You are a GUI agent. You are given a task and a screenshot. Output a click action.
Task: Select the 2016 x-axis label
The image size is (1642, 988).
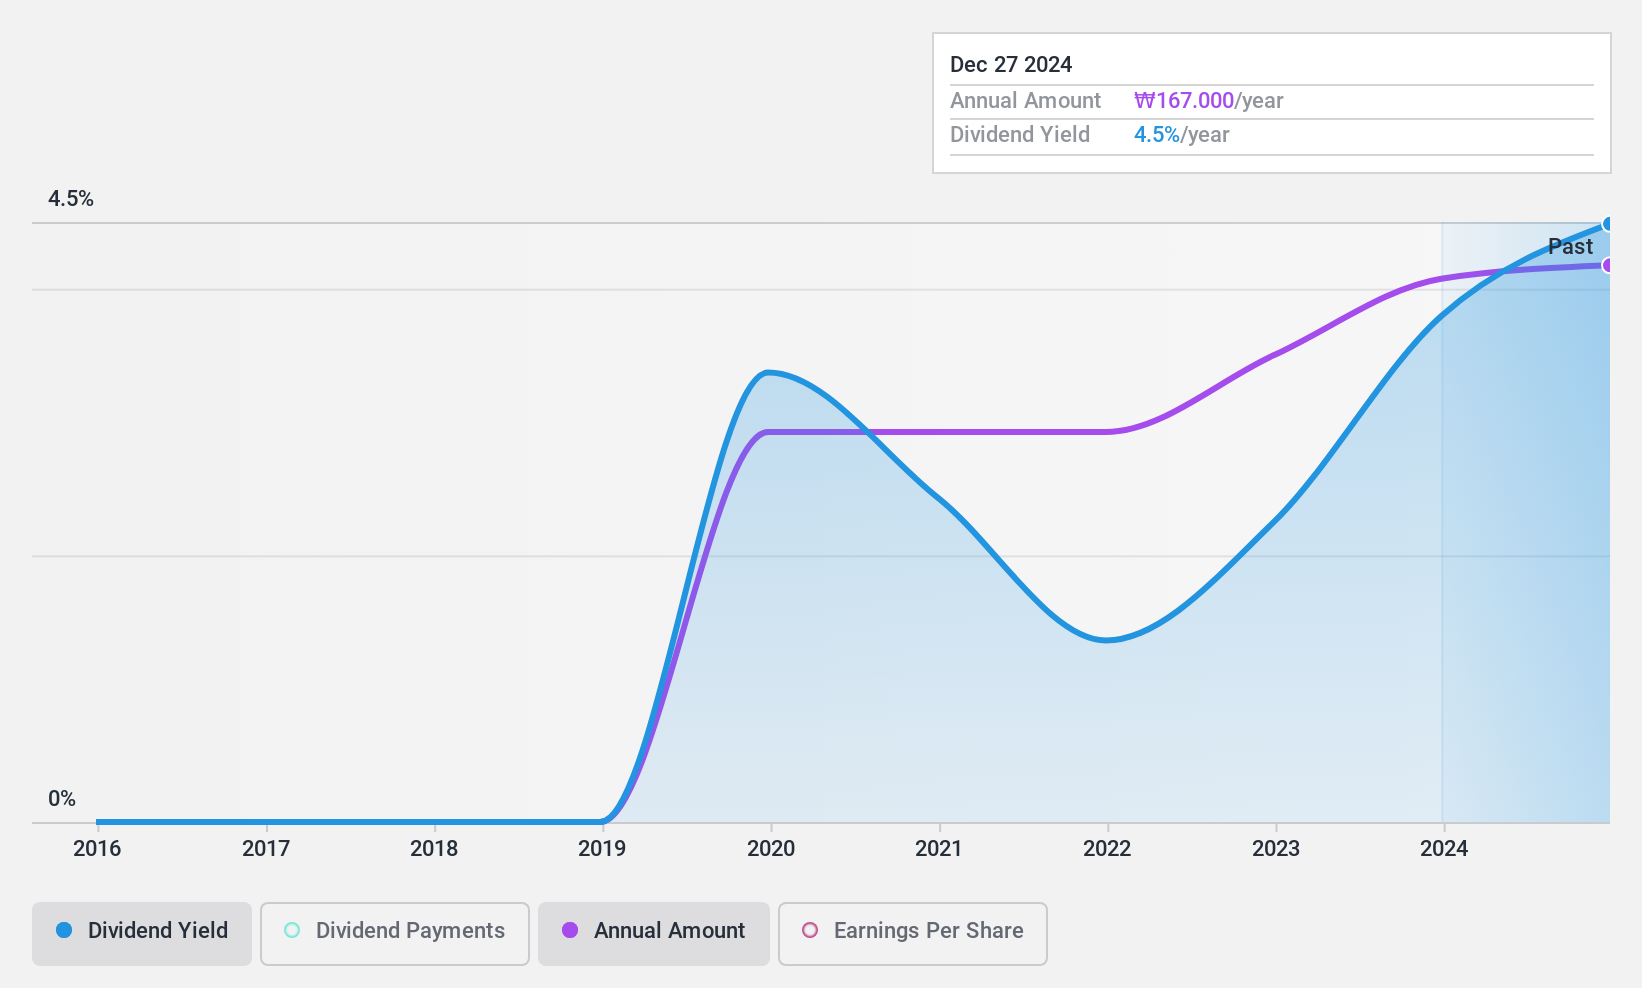(x=97, y=849)
